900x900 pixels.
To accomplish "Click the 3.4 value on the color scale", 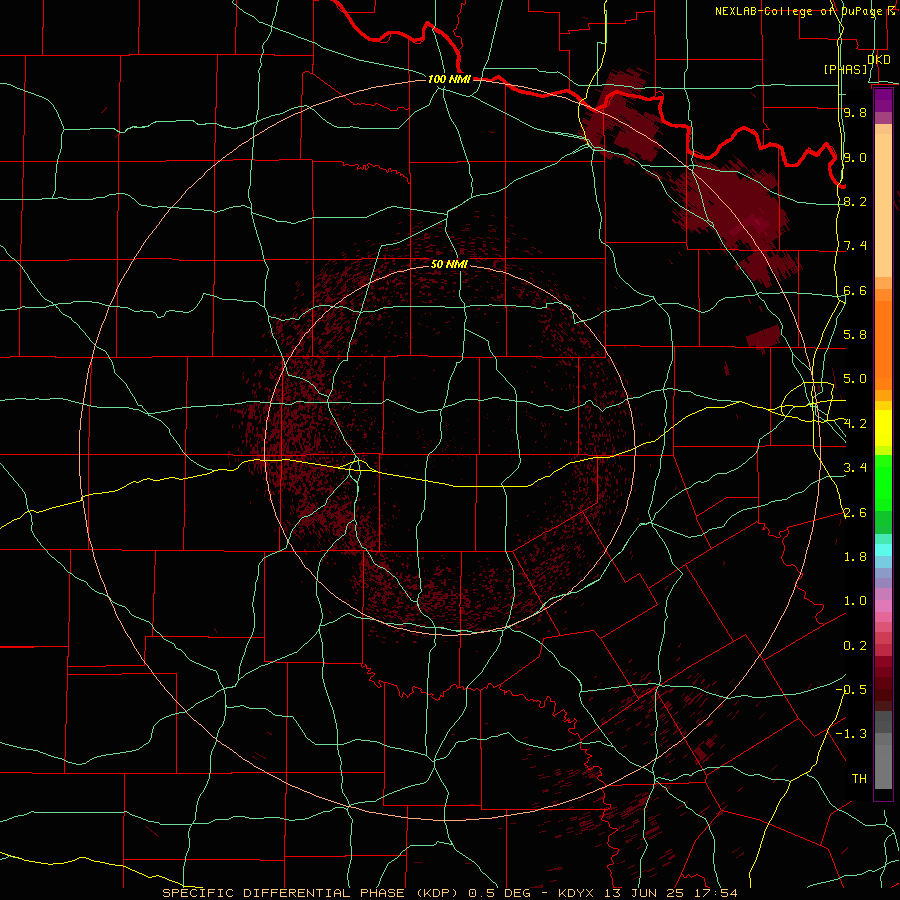I will click(855, 468).
